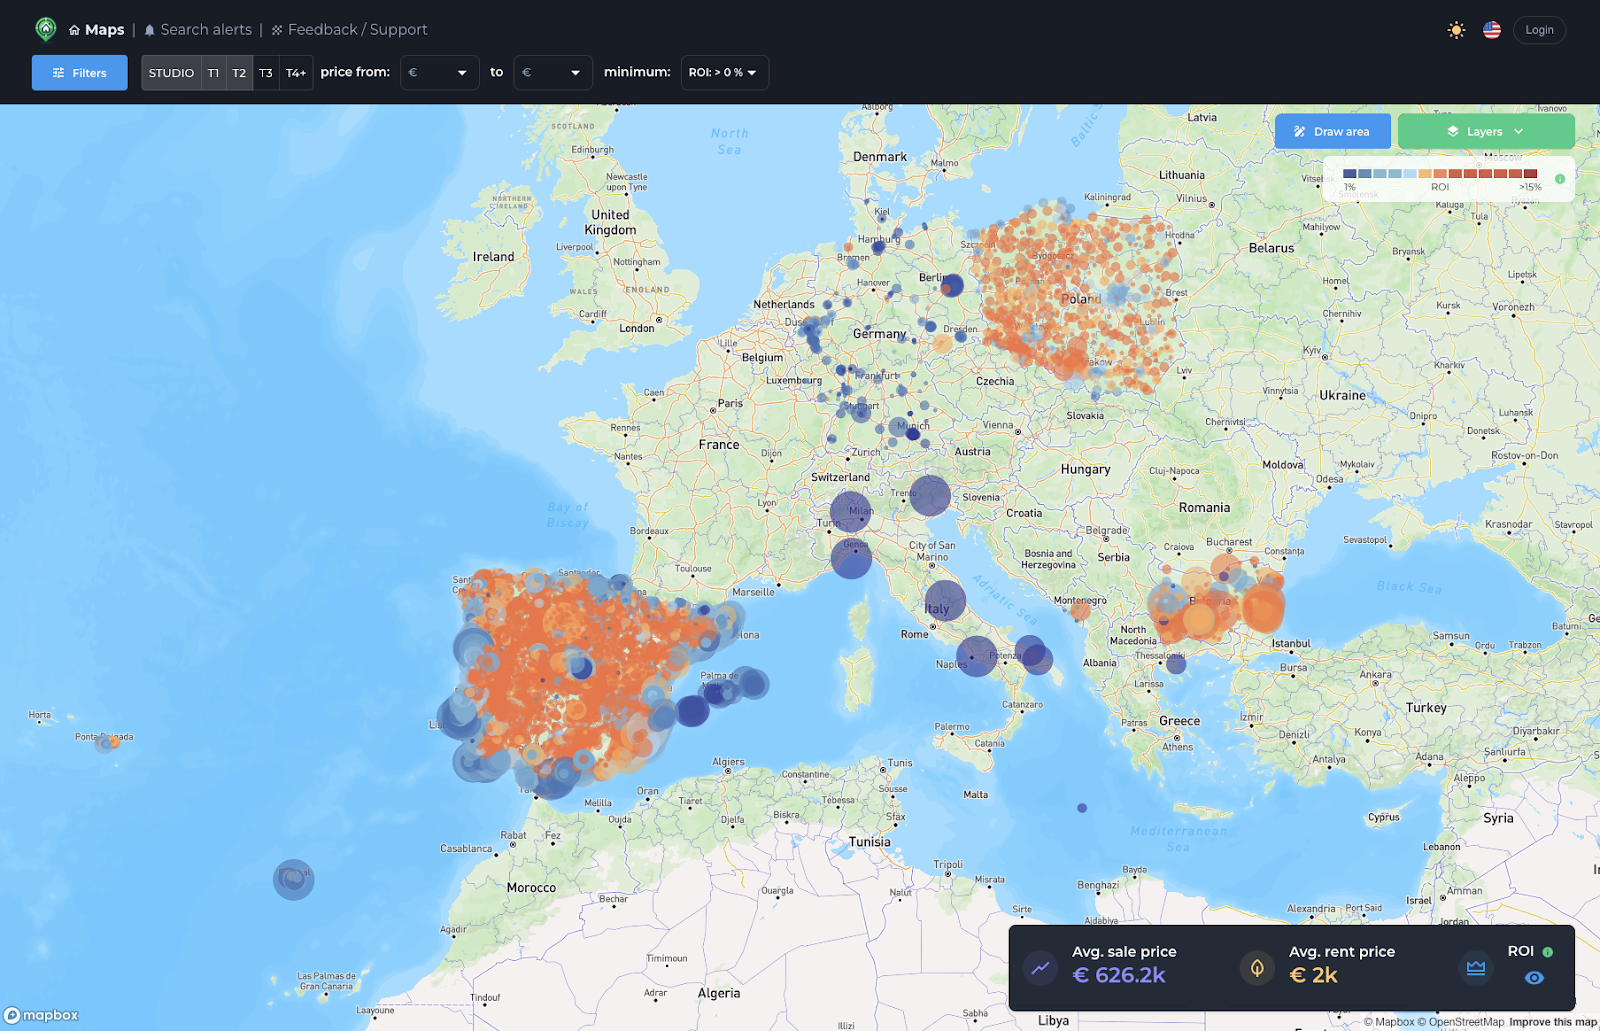Toggle ROI visibility eye icon

pos(1534,978)
